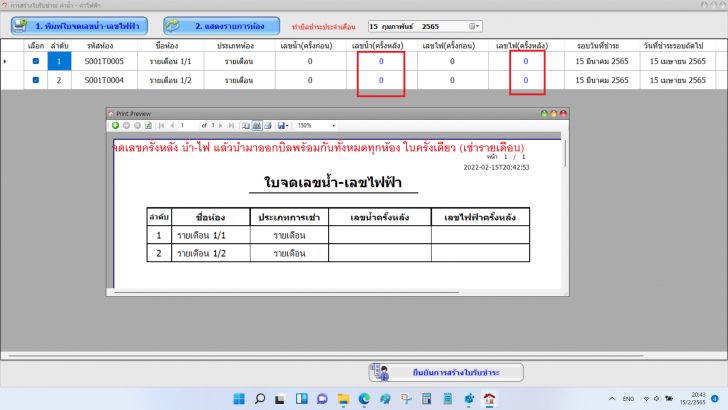Open Notepad from taskbar
This screenshot has width=728, height=410.
[448, 399]
